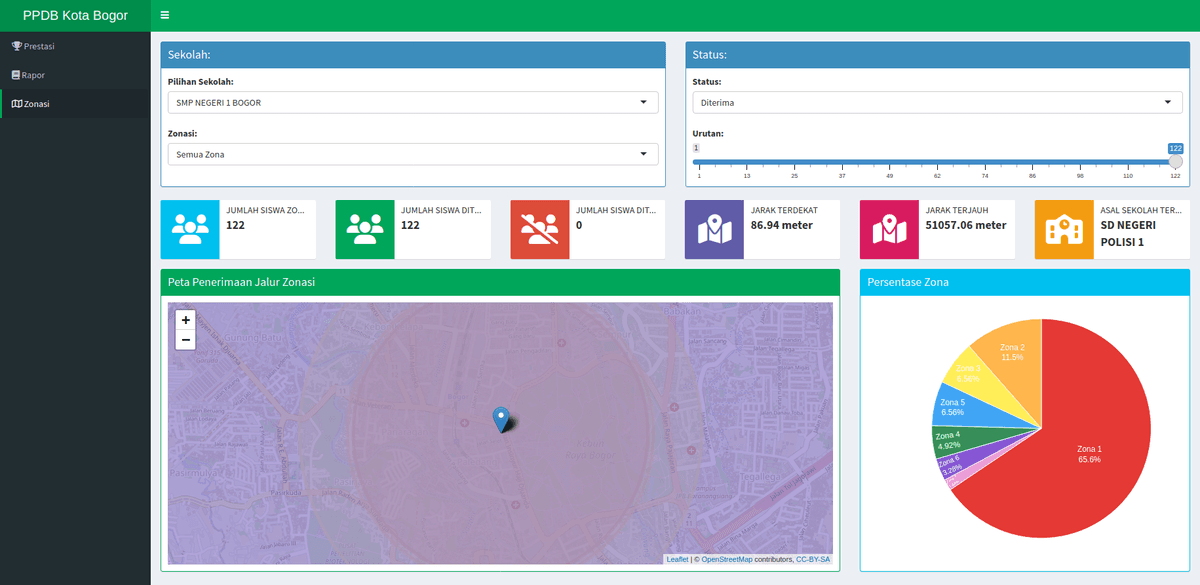Click the orange school building icon
Viewport: 1200px width, 585px height.
pyautogui.click(x=1064, y=230)
